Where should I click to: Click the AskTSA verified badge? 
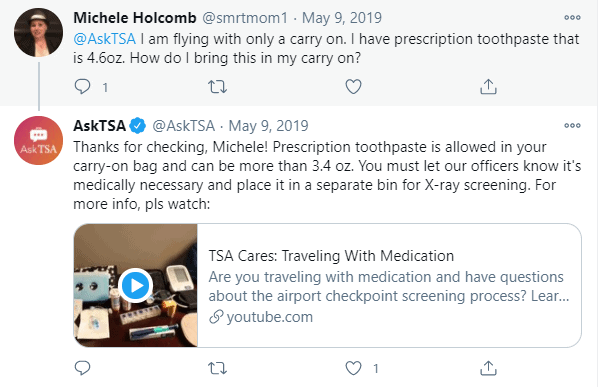pyautogui.click(x=138, y=126)
